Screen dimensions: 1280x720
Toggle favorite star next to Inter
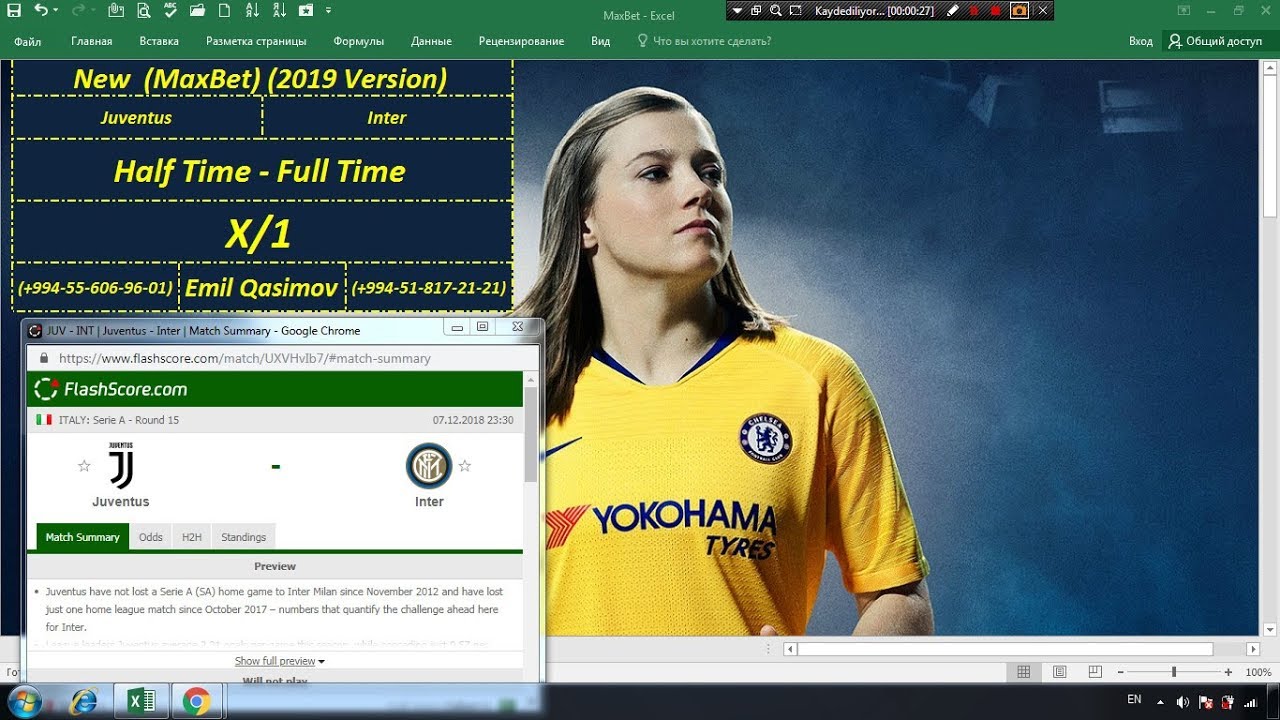point(465,466)
